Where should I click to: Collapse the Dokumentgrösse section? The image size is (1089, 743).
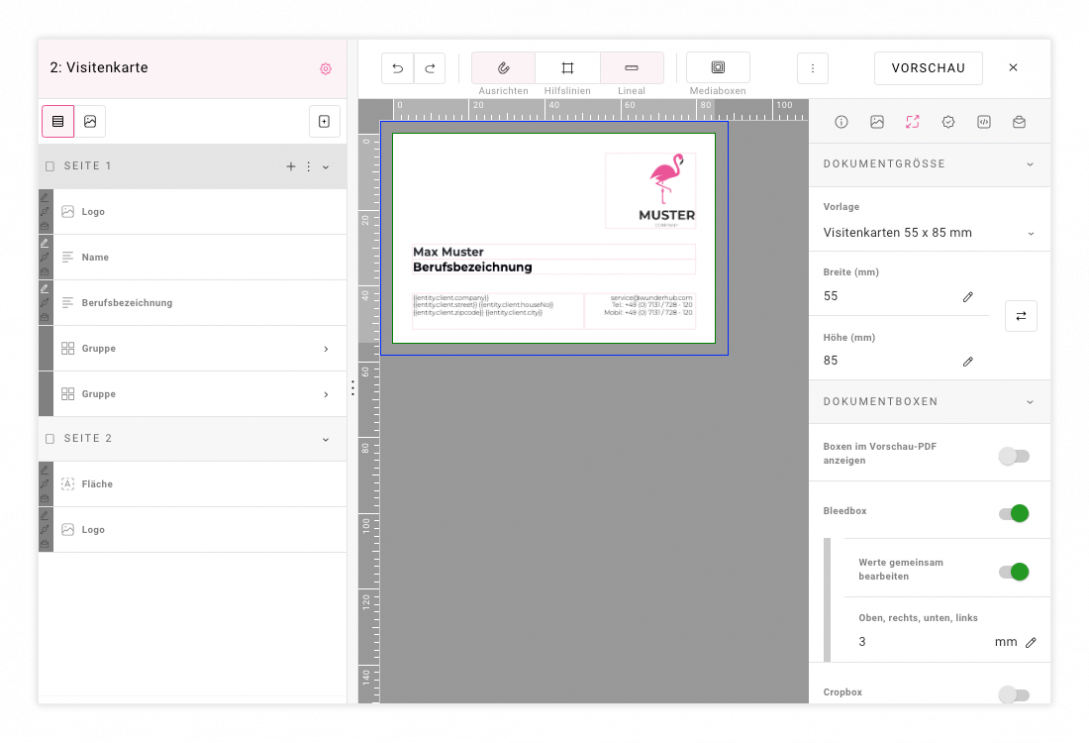click(x=1030, y=164)
